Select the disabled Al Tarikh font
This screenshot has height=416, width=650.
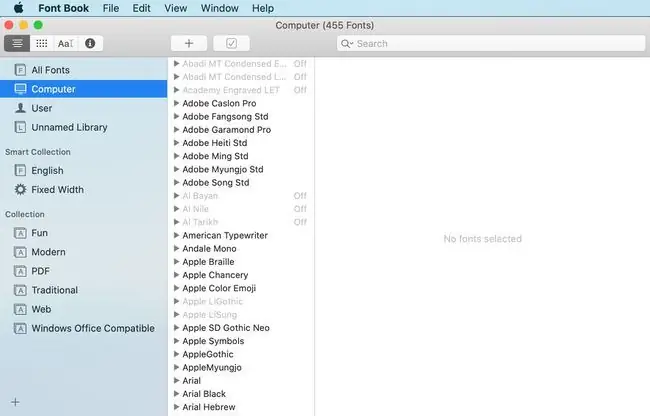tap(241, 222)
